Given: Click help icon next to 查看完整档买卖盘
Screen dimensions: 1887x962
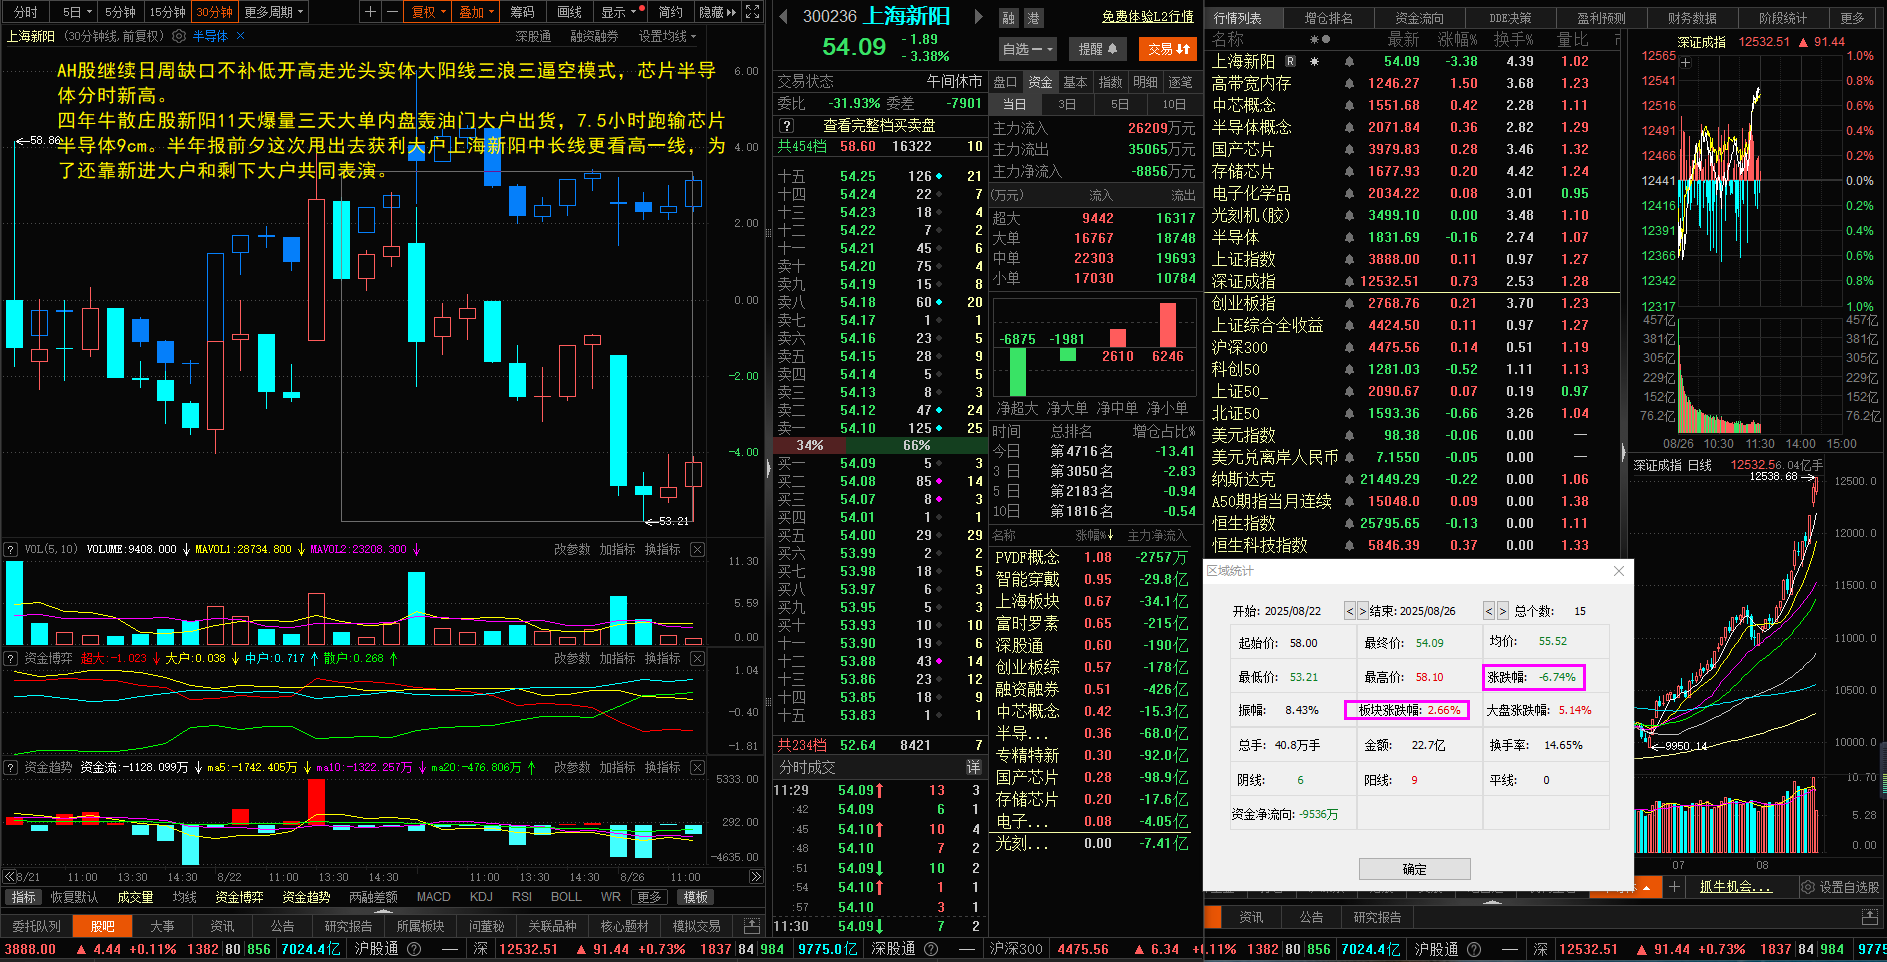Looking at the screenshot, I should 787,126.
